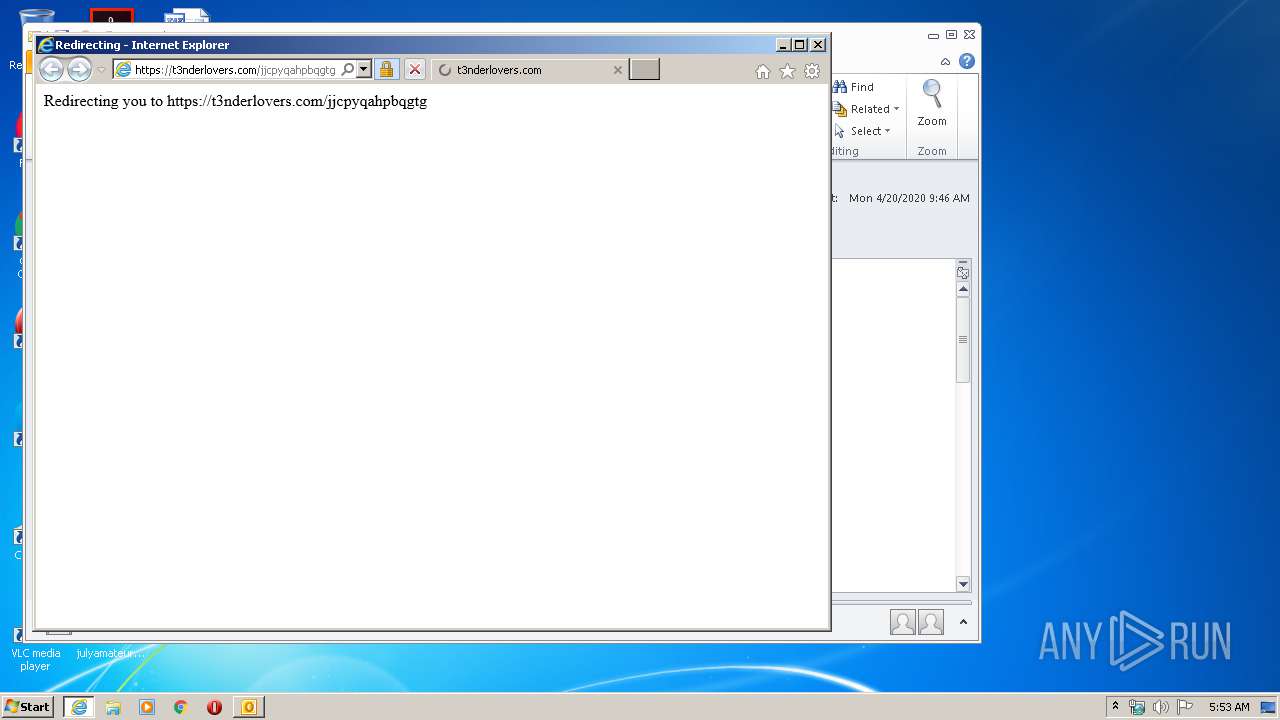The height and width of the screenshot is (720, 1280).
Task: Expand the address bar autocomplete dropdown
Action: point(363,70)
